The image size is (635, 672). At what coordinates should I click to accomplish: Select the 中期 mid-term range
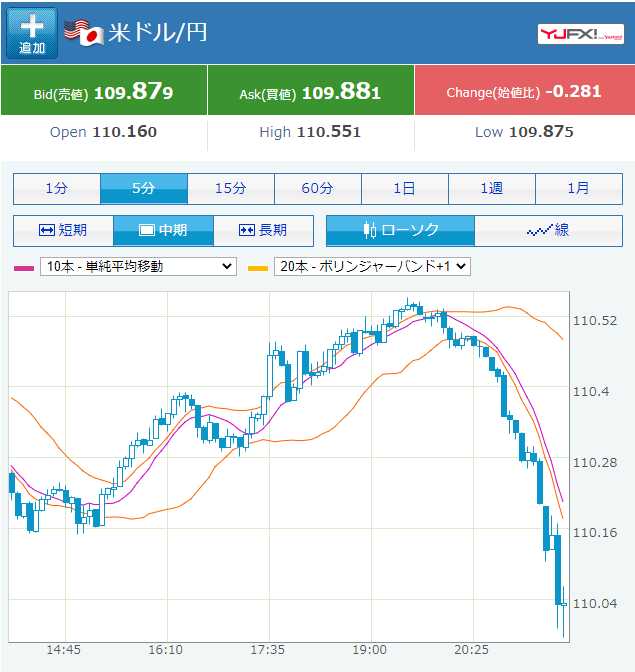coord(163,231)
